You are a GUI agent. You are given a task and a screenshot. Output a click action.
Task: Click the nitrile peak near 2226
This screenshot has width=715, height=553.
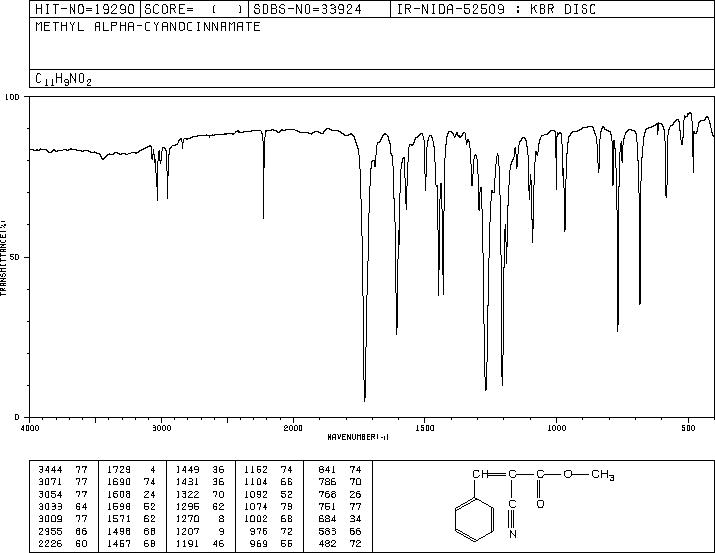tap(264, 217)
